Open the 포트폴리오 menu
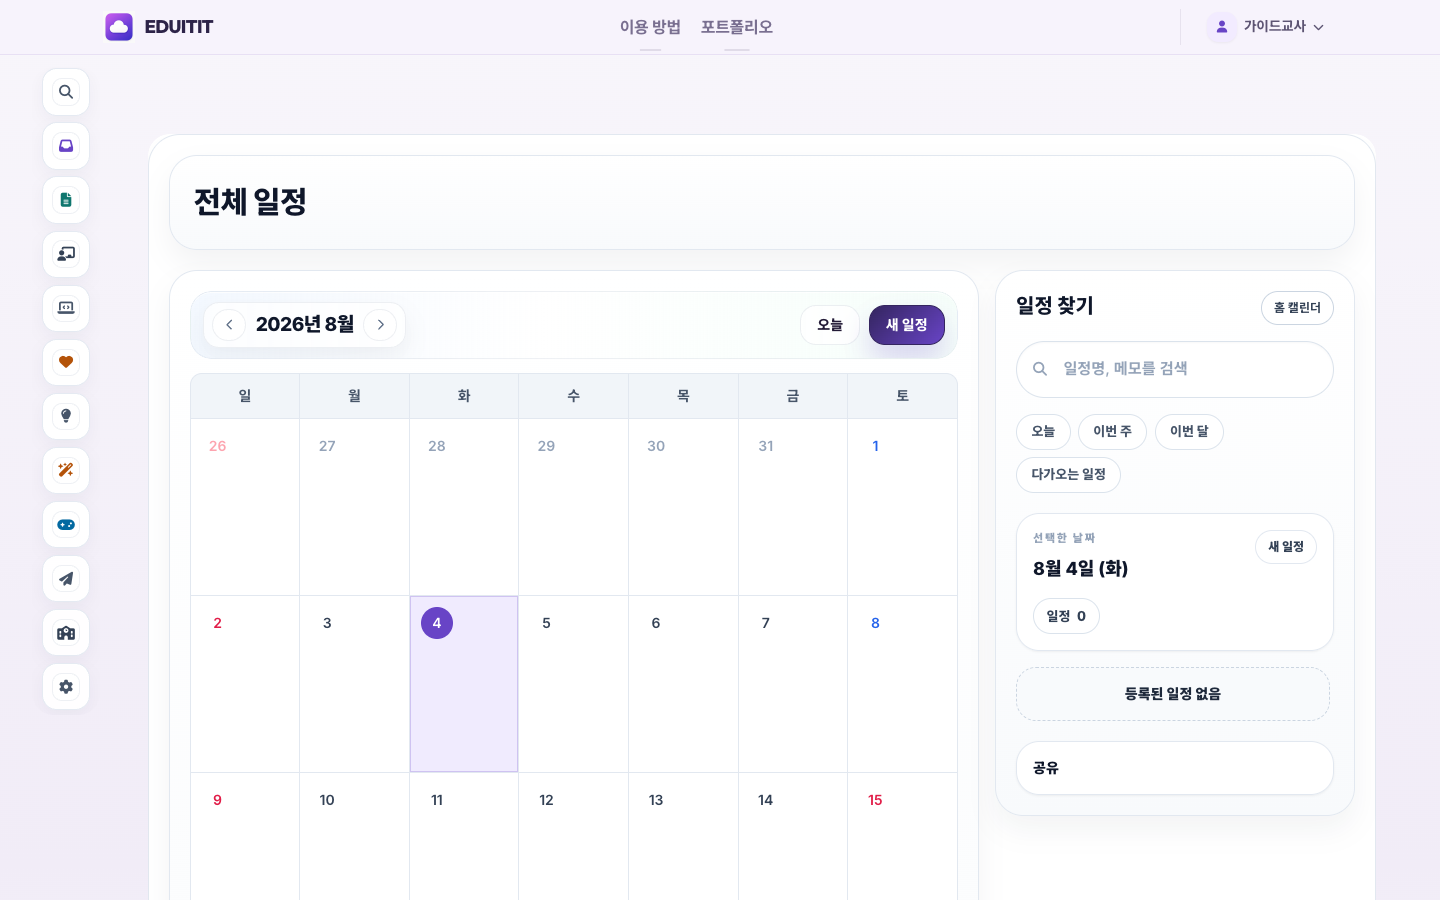Screen dimensions: 1440x900 737,27
